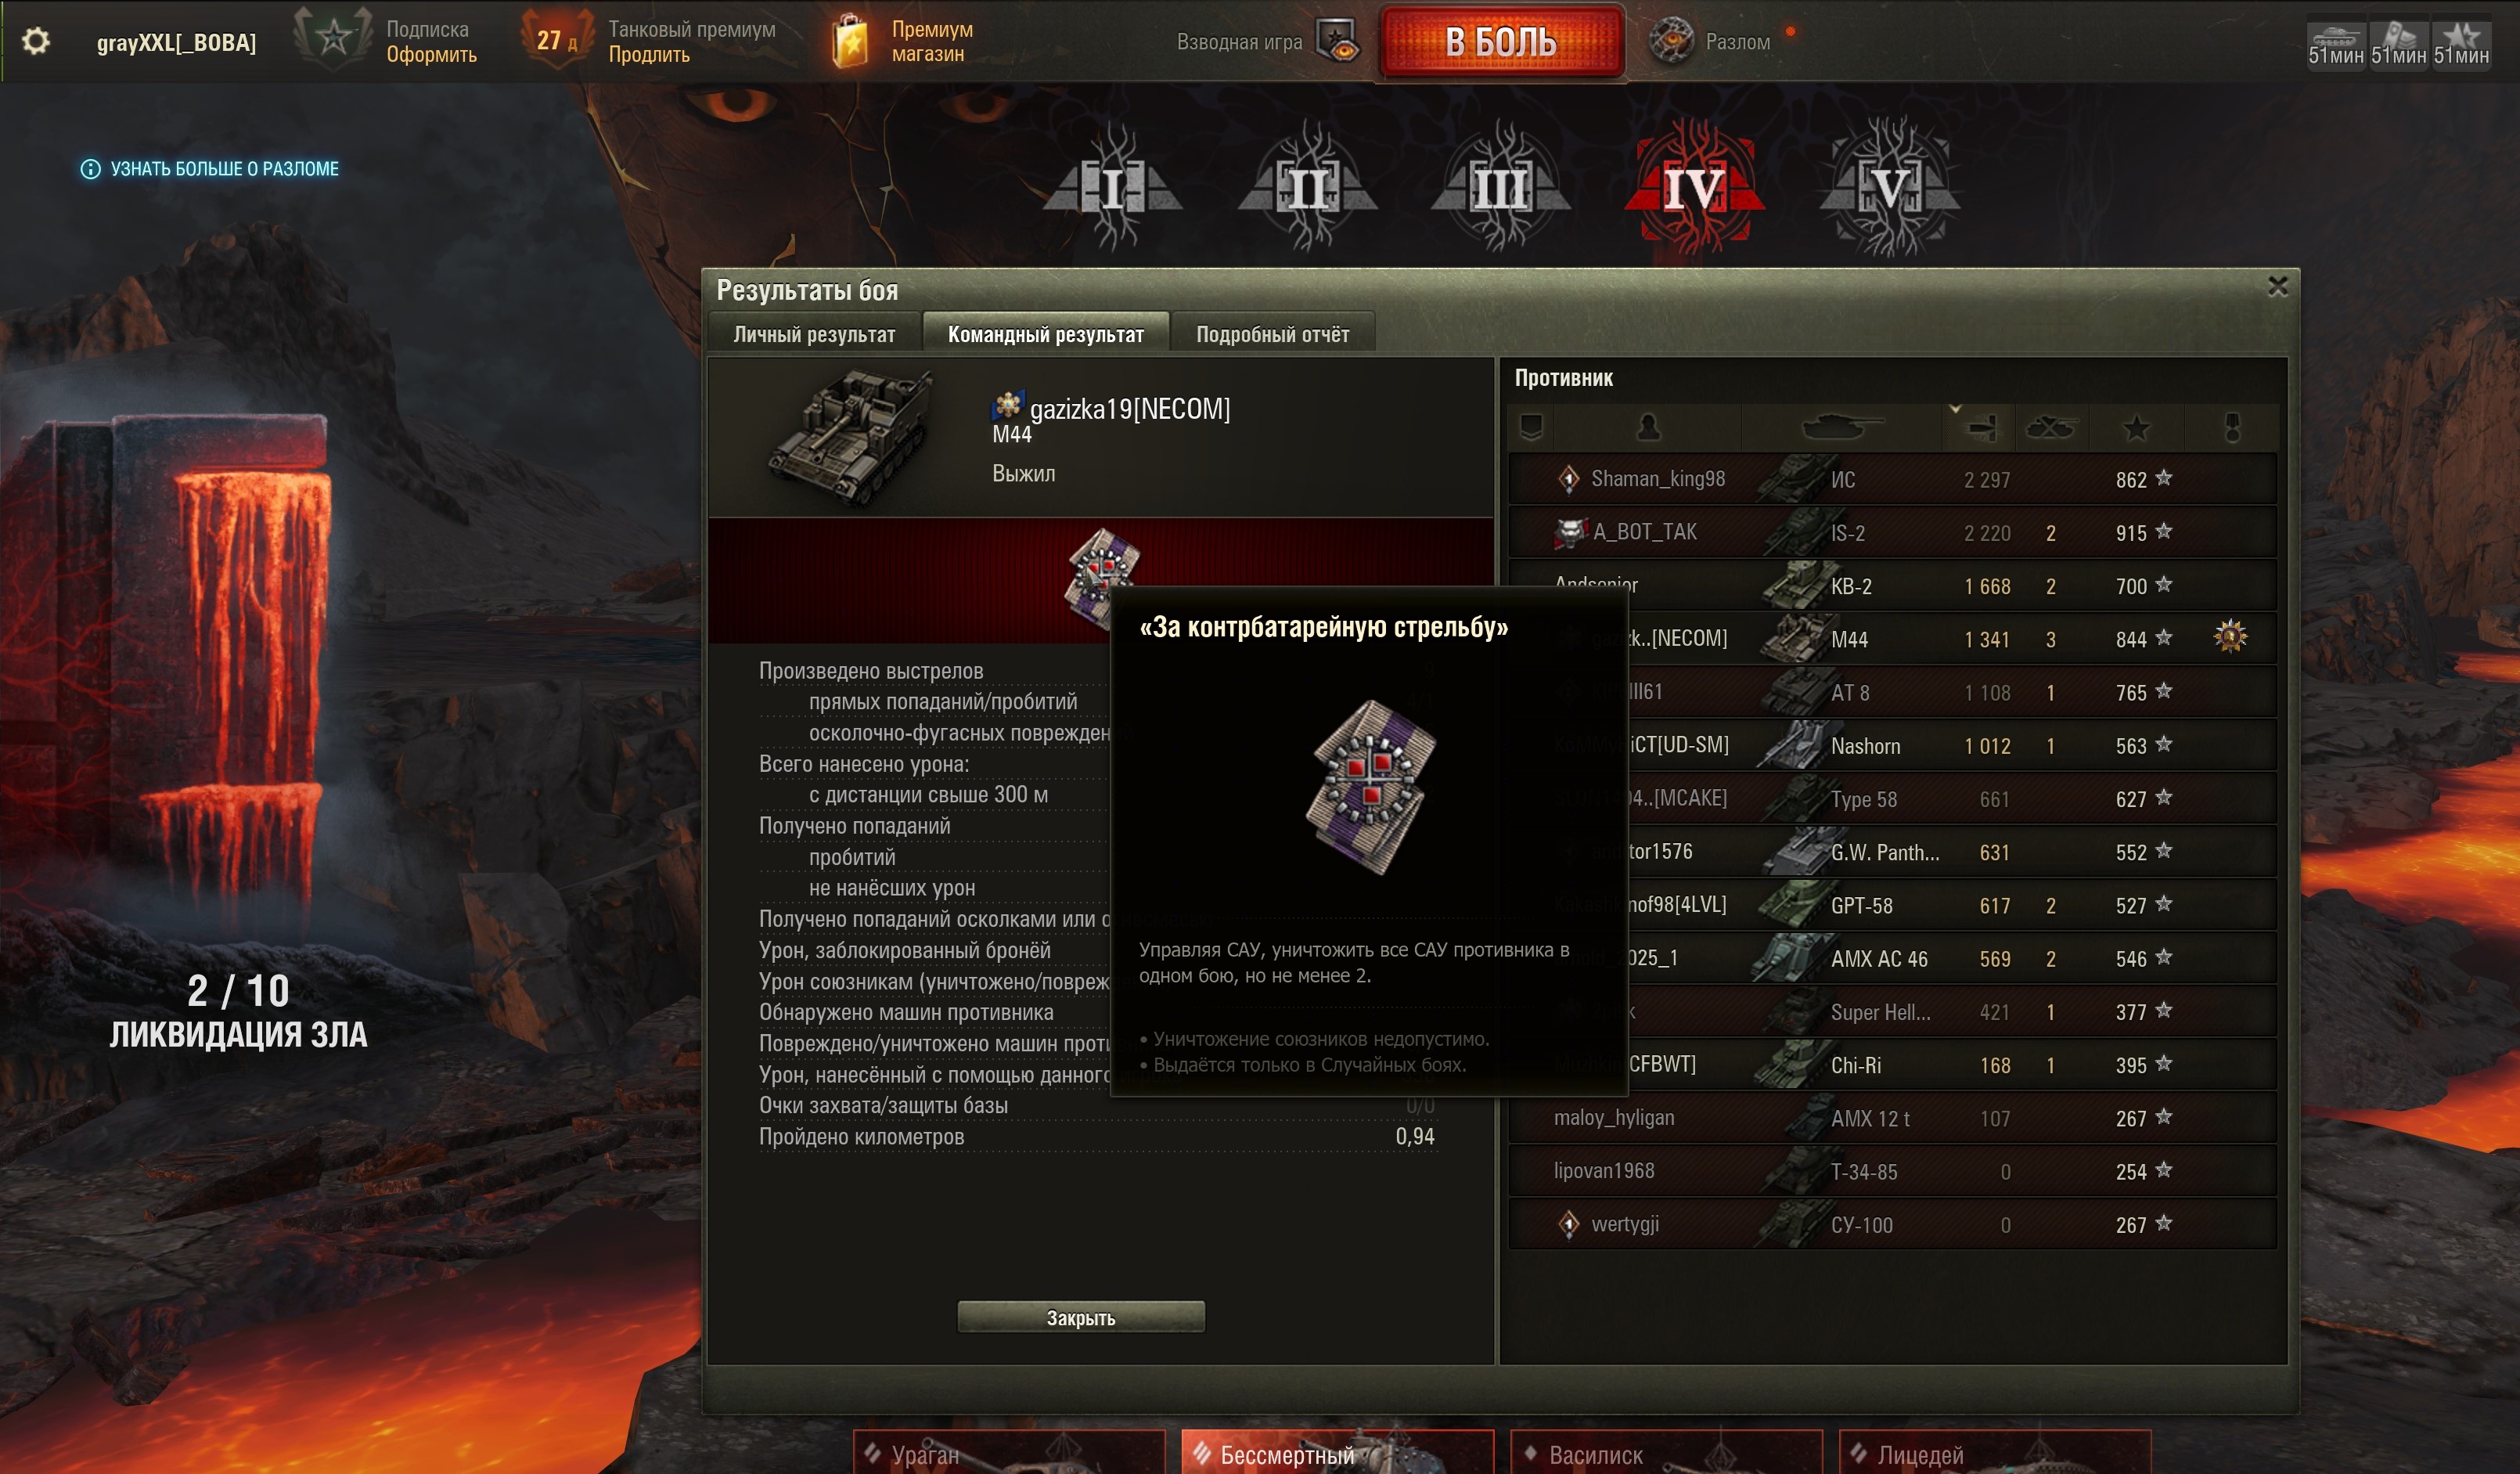Click the Premium shop bag icon
2520x1474 pixels.
click(x=850, y=42)
